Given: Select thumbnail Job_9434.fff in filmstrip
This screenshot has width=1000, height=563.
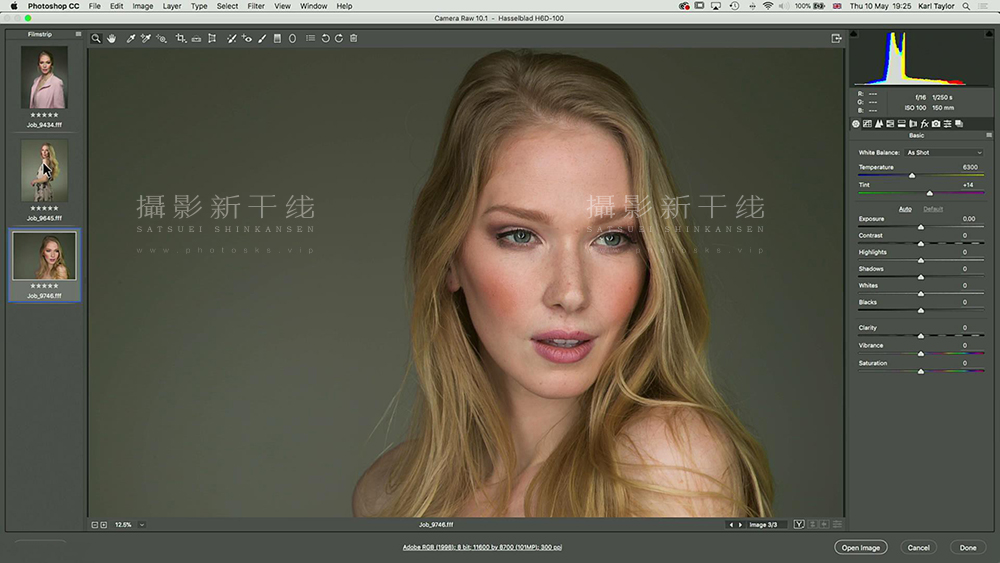Looking at the screenshot, I should pyautogui.click(x=44, y=77).
